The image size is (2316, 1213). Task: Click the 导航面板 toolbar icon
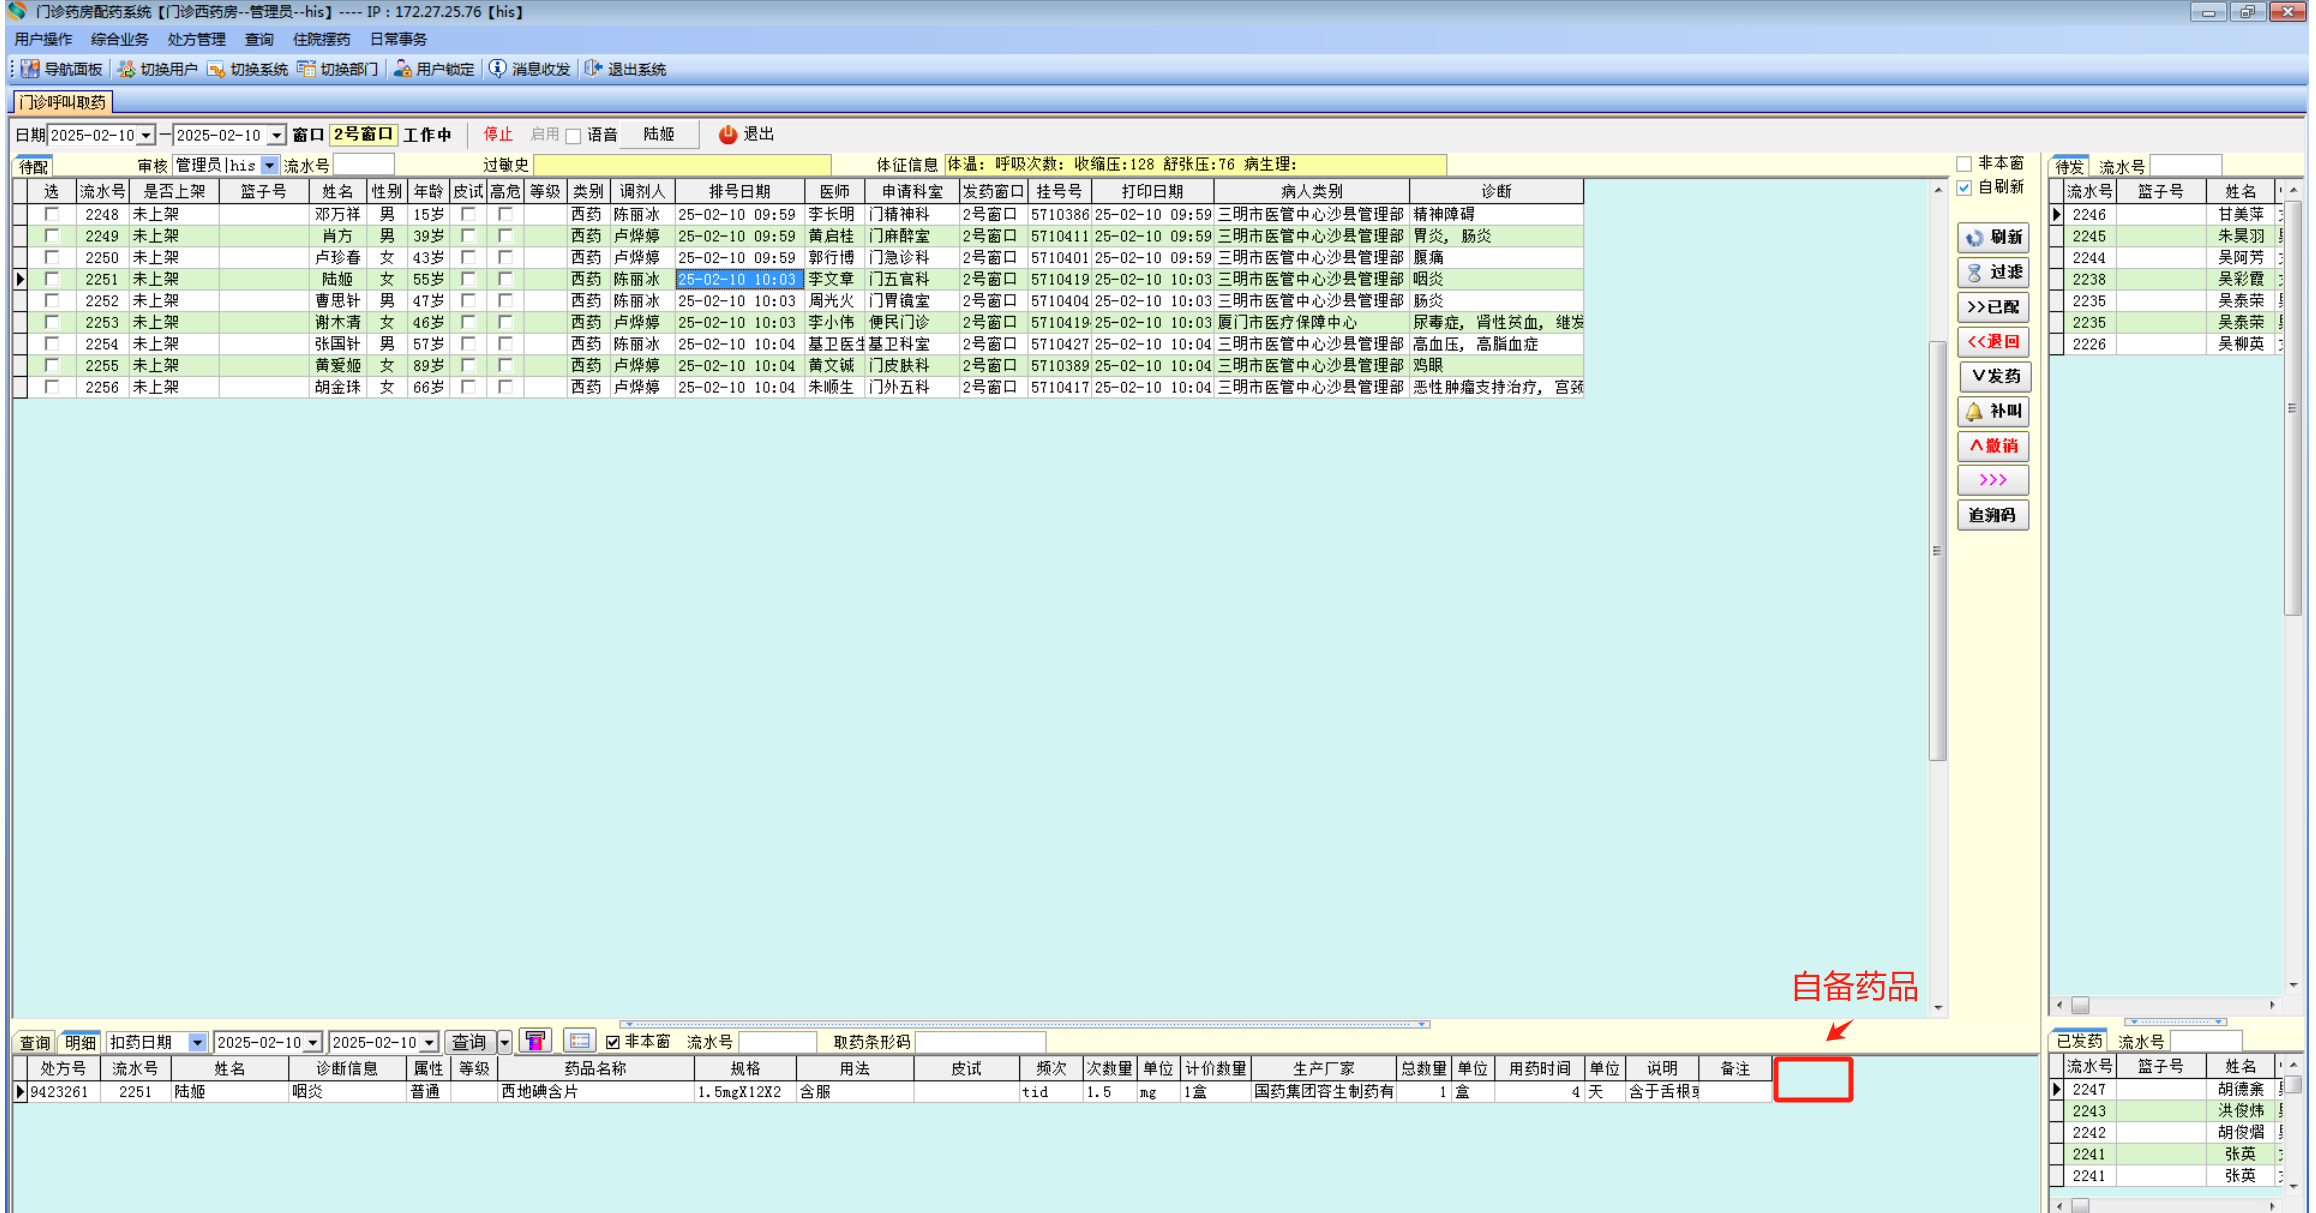pyautogui.click(x=31, y=69)
